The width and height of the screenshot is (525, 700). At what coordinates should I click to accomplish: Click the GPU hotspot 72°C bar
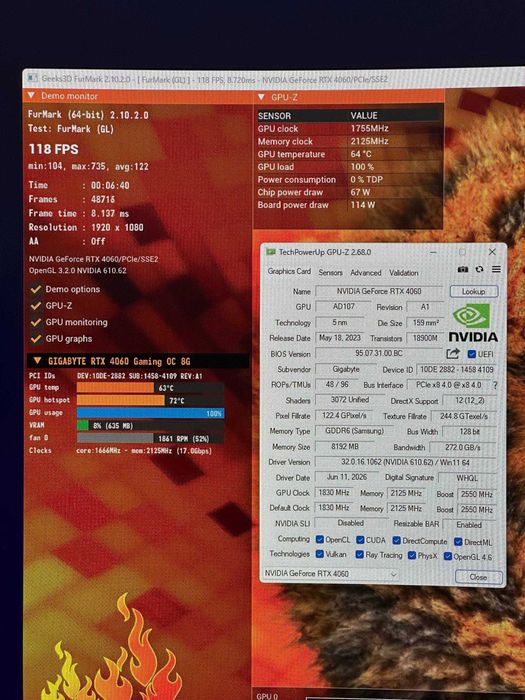[150, 400]
